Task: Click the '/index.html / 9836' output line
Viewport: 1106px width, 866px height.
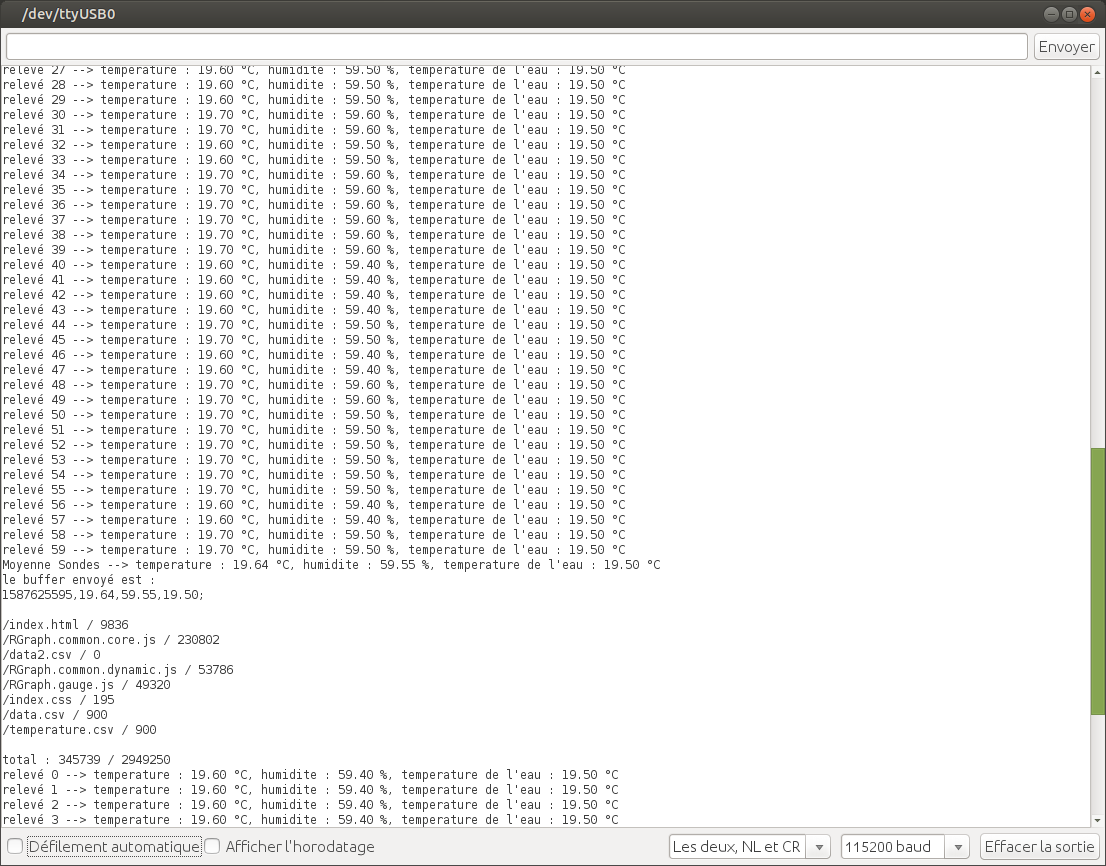Action: [65, 625]
